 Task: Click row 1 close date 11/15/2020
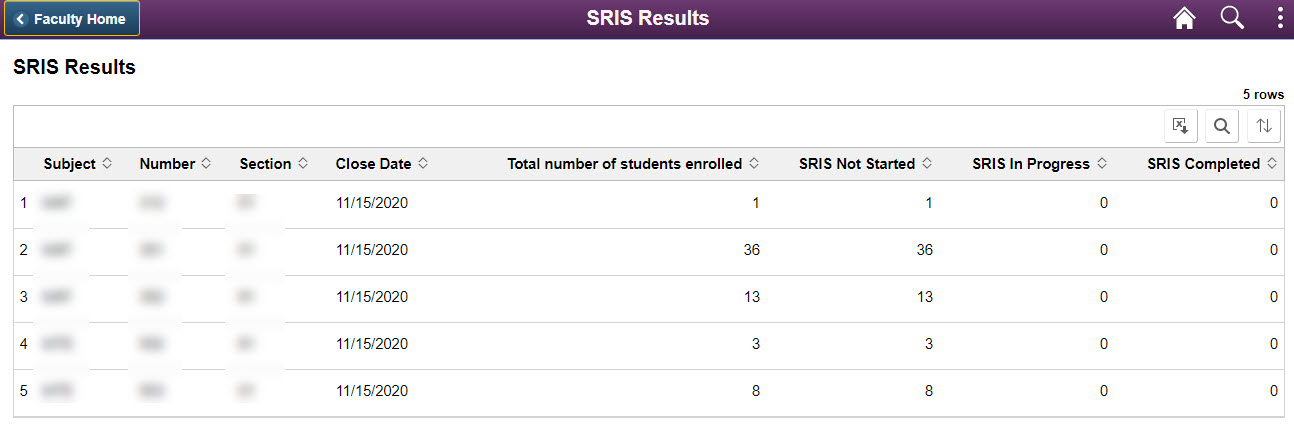pyautogui.click(x=371, y=203)
